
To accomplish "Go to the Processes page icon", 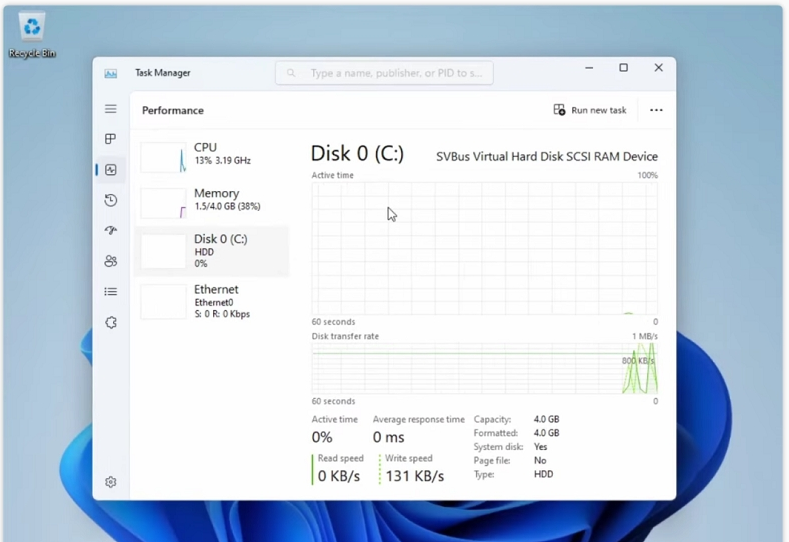I will click(111, 139).
